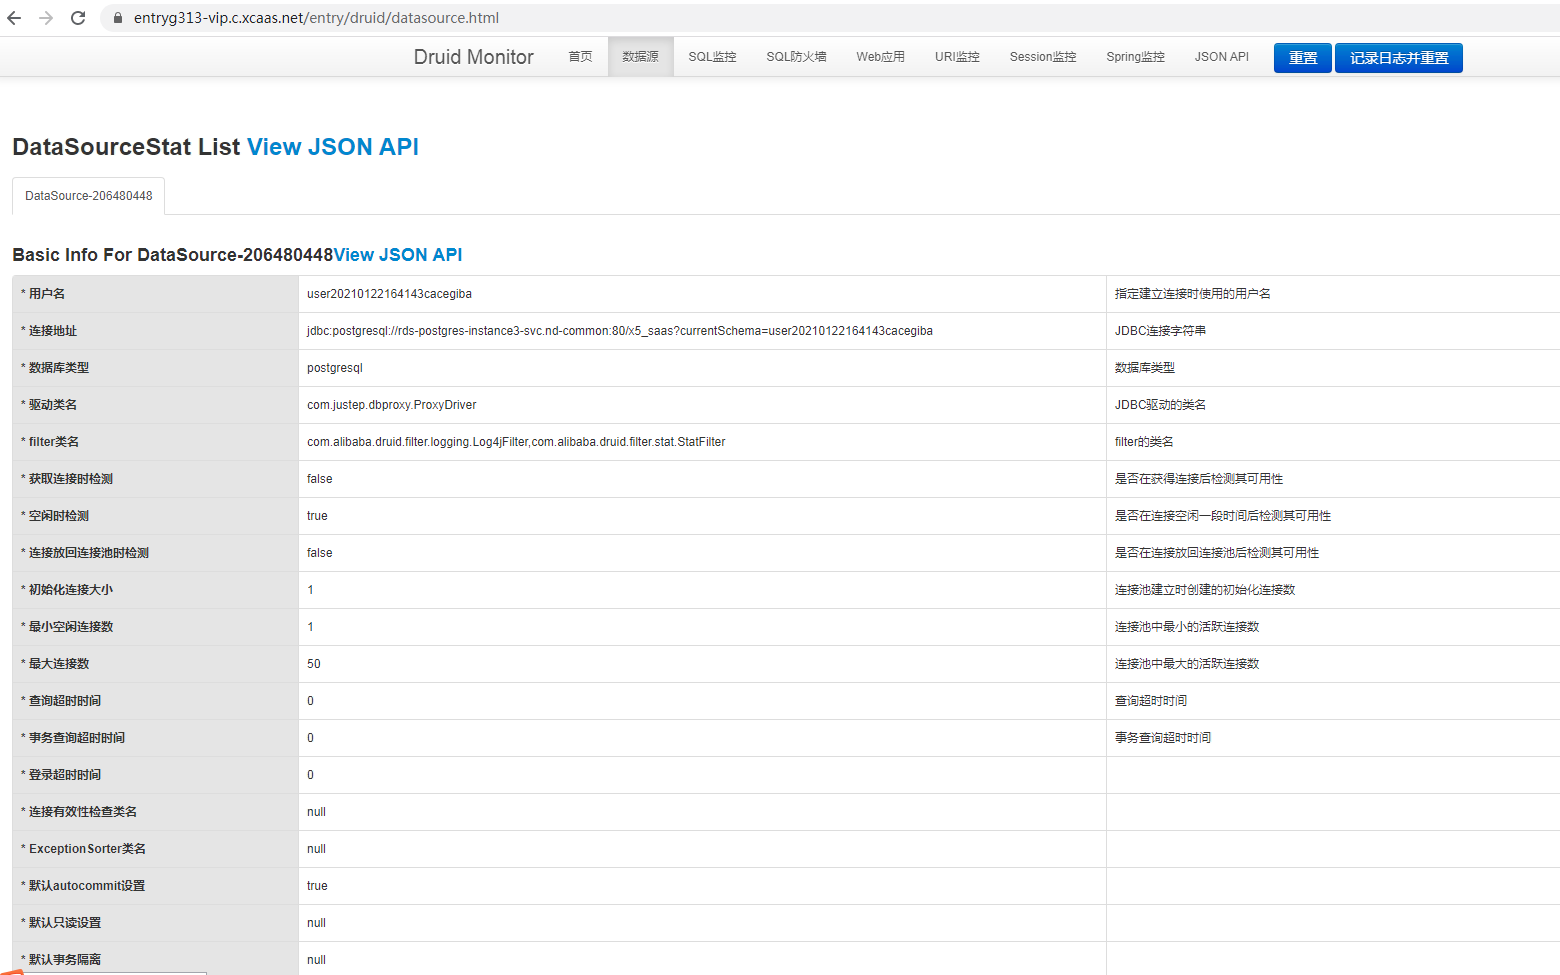
Task: Open the 首页 nav item
Action: [x=580, y=57]
